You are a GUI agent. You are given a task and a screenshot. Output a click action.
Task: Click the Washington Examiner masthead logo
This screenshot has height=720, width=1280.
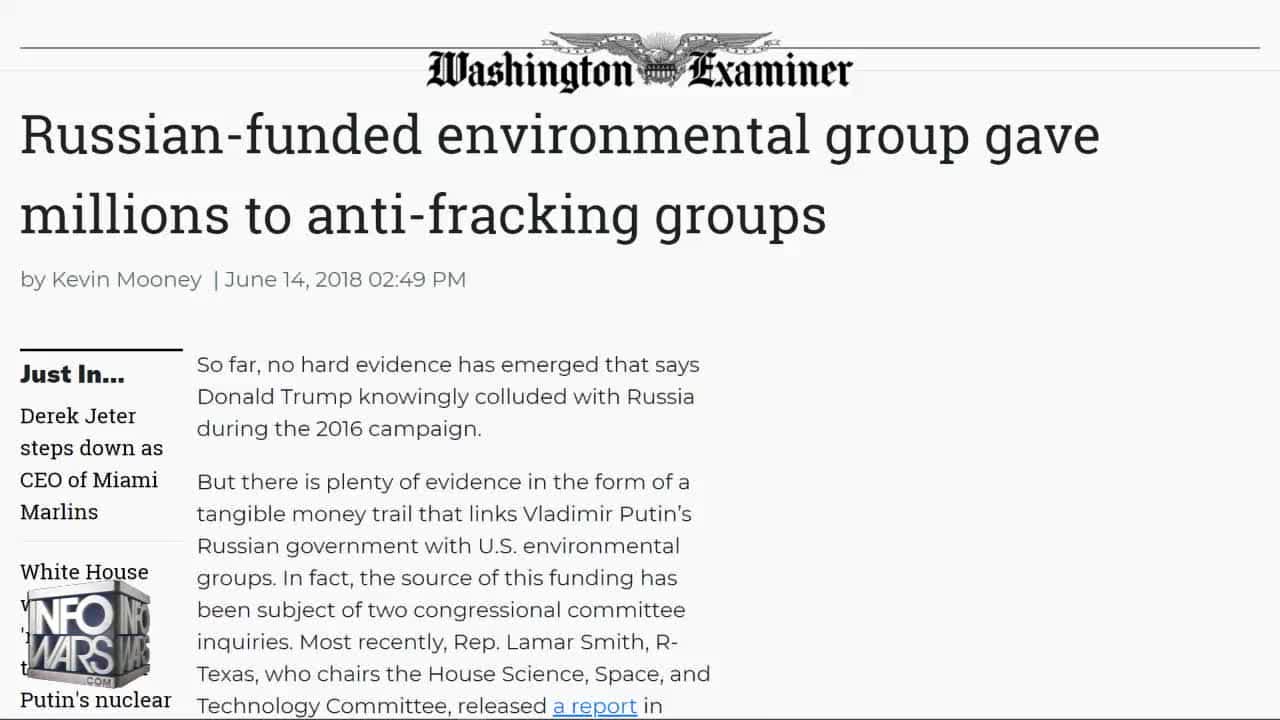(x=639, y=72)
